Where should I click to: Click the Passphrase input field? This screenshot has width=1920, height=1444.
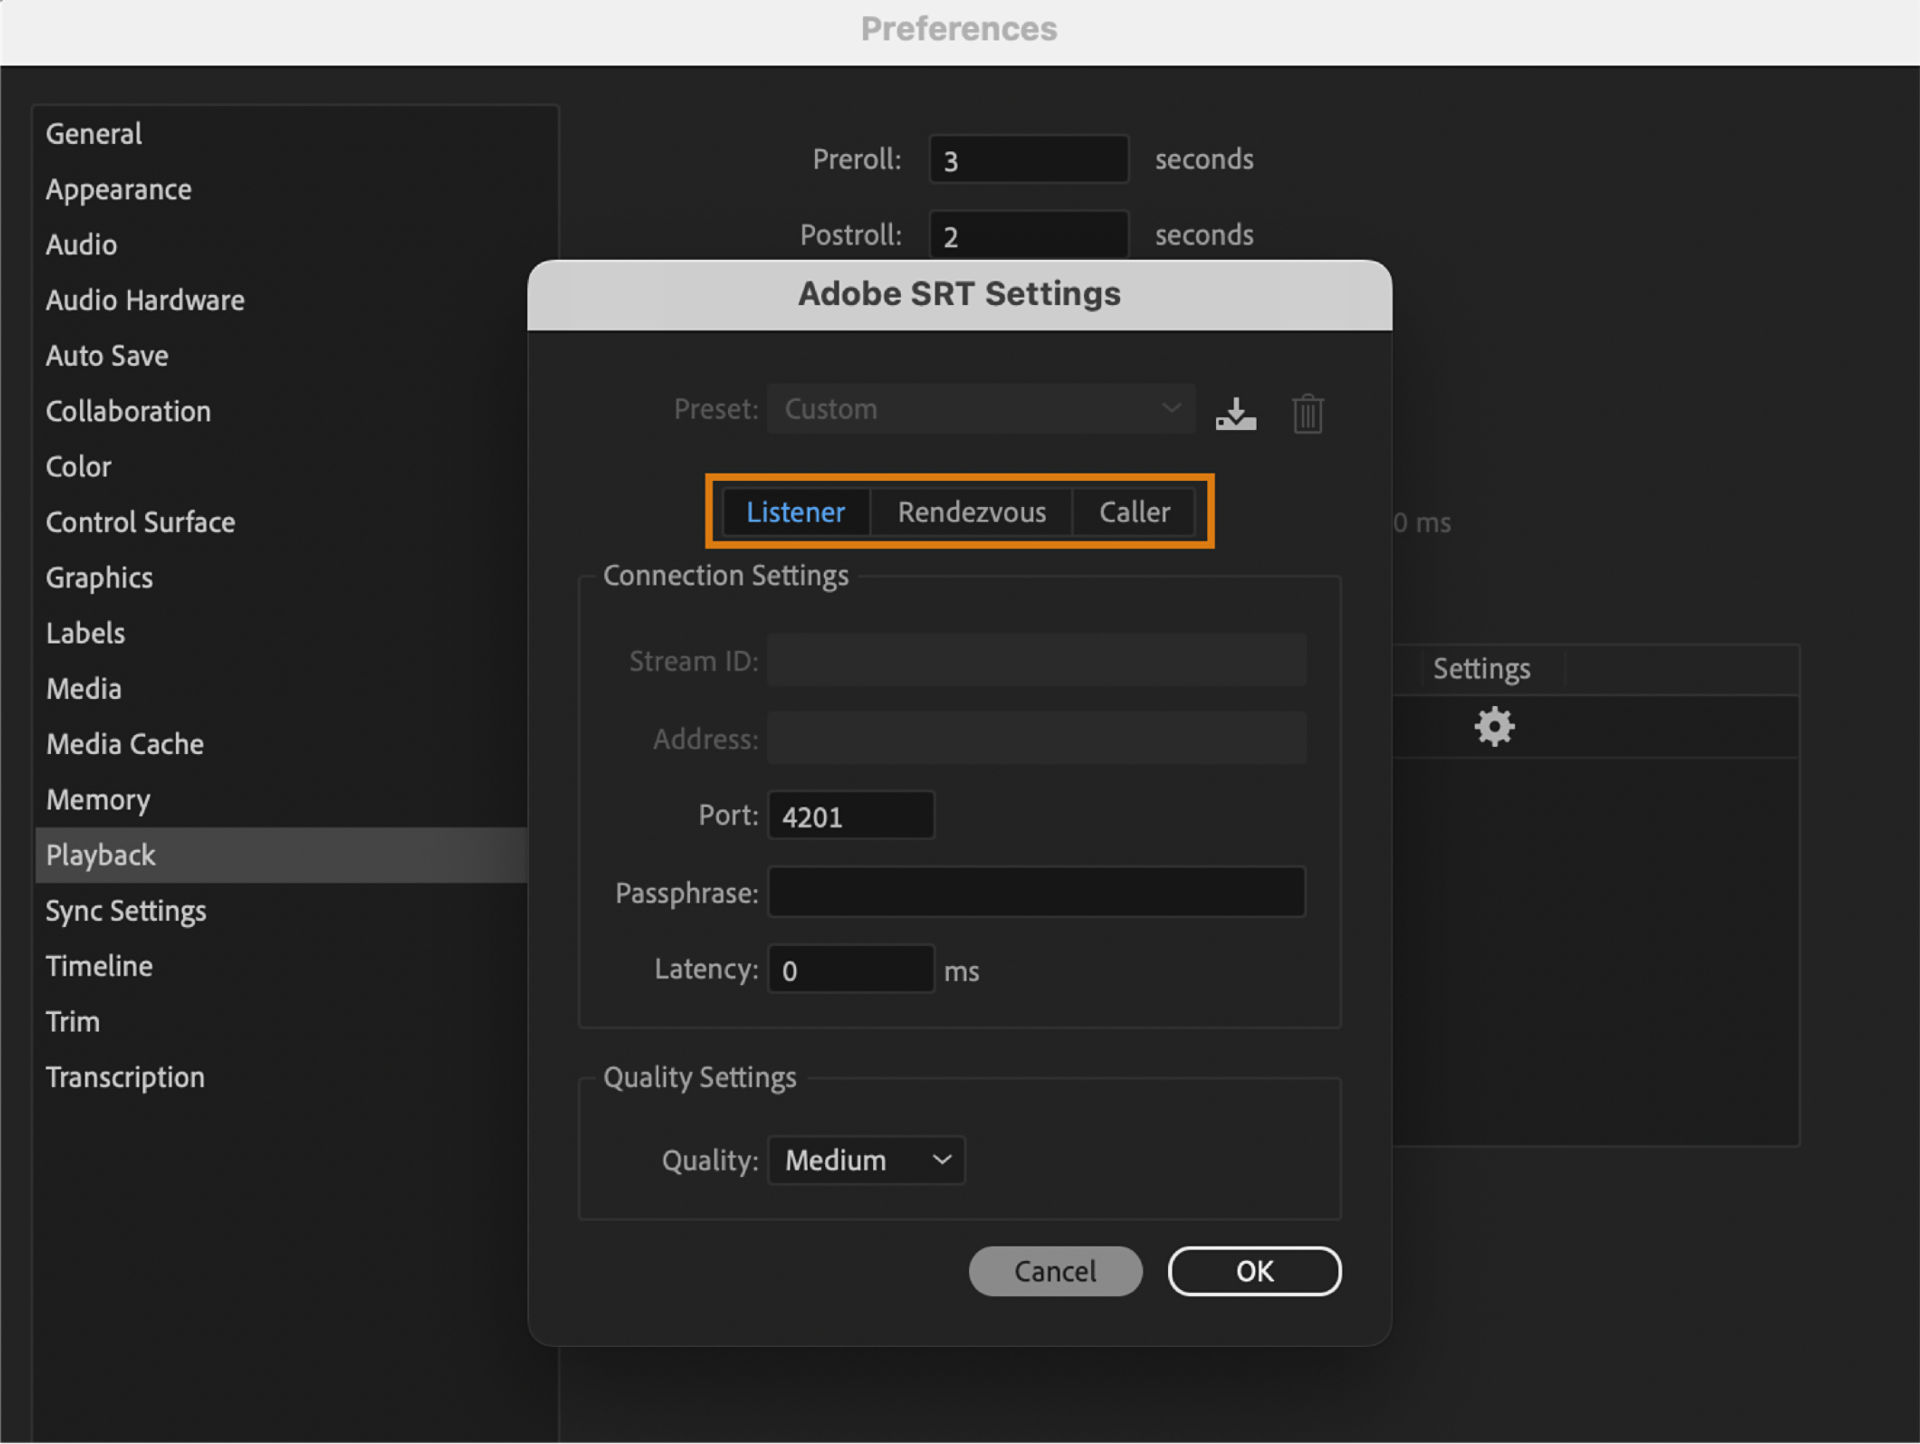(x=1036, y=892)
